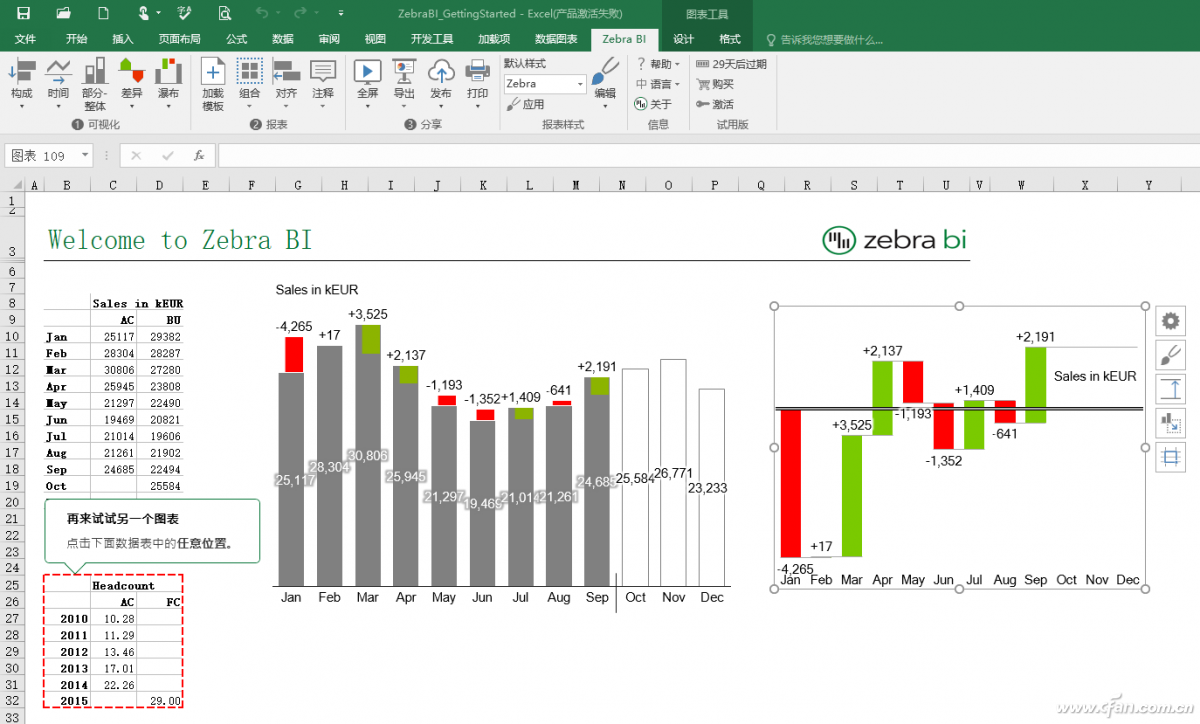Image resolution: width=1200 pixels, height=724 pixels.
Task: Click the zebra bi logo image
Action: click(x=895, y=240)
